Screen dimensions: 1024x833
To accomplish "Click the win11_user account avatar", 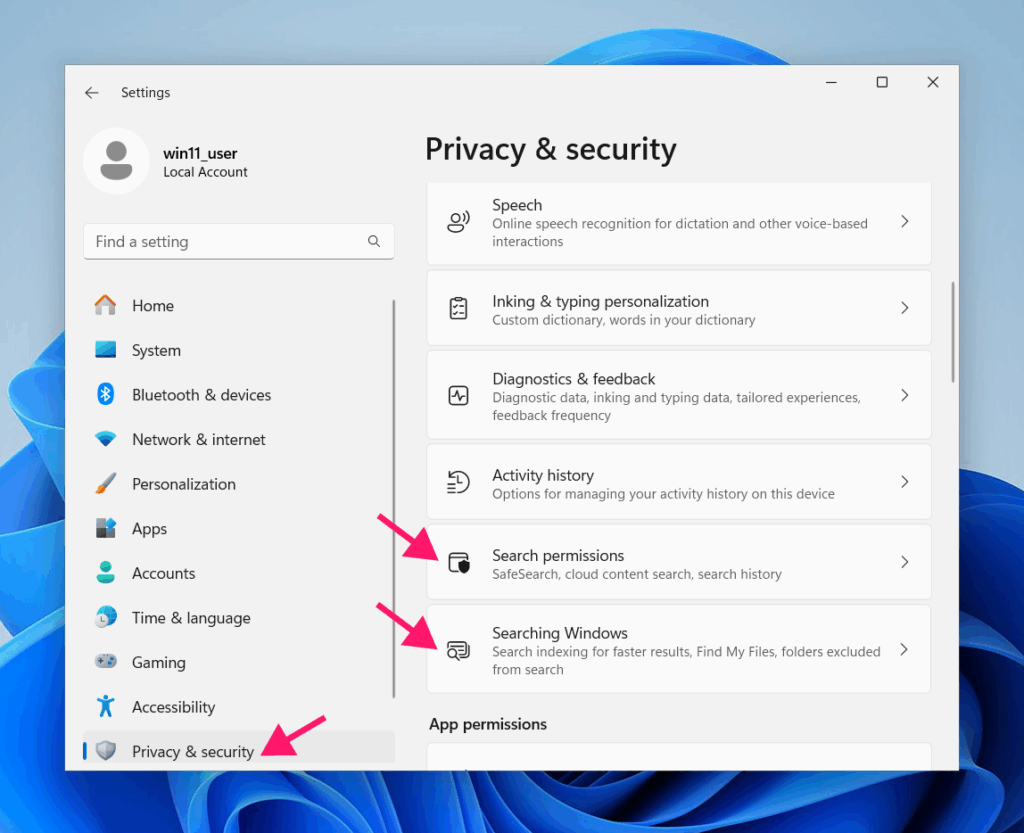I will click(x=116, y=161).
